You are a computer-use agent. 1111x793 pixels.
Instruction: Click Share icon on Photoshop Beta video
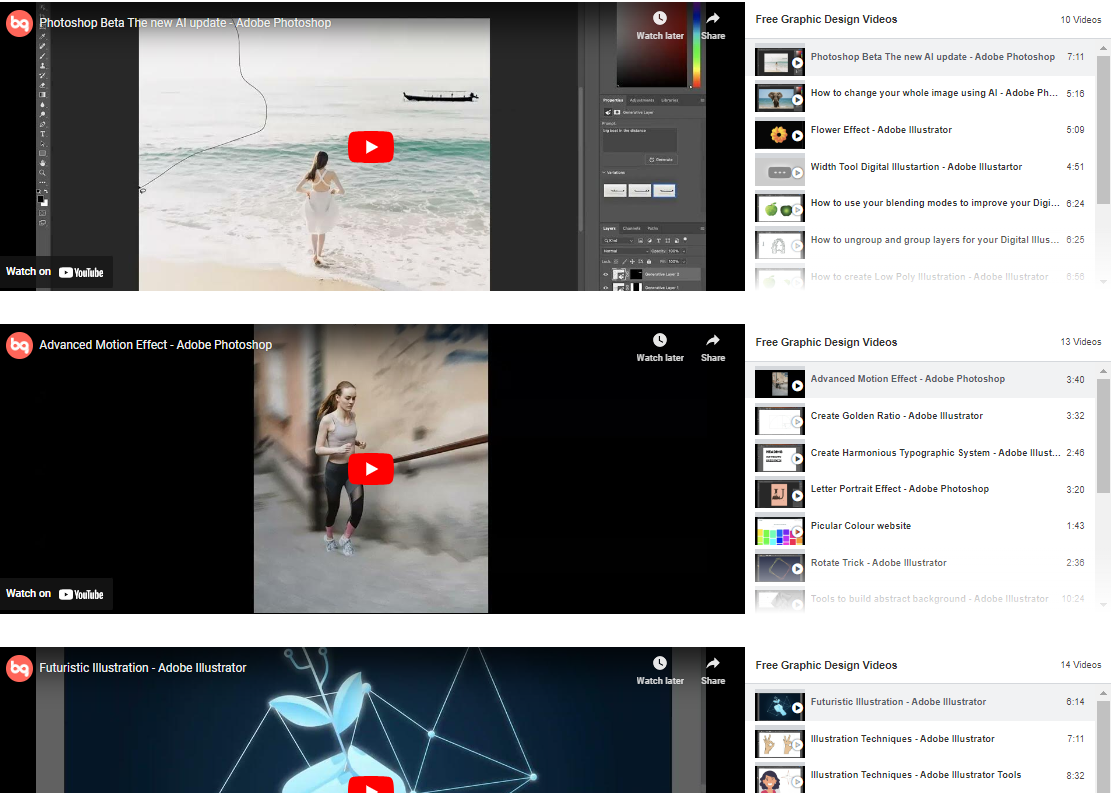pos(713,24)
